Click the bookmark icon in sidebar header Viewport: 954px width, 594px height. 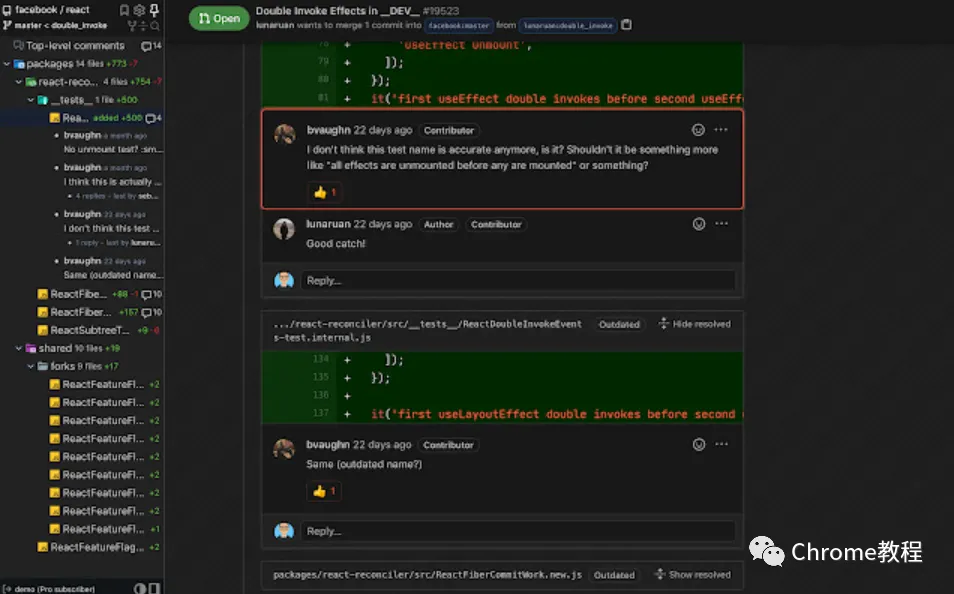coord(124,10)
